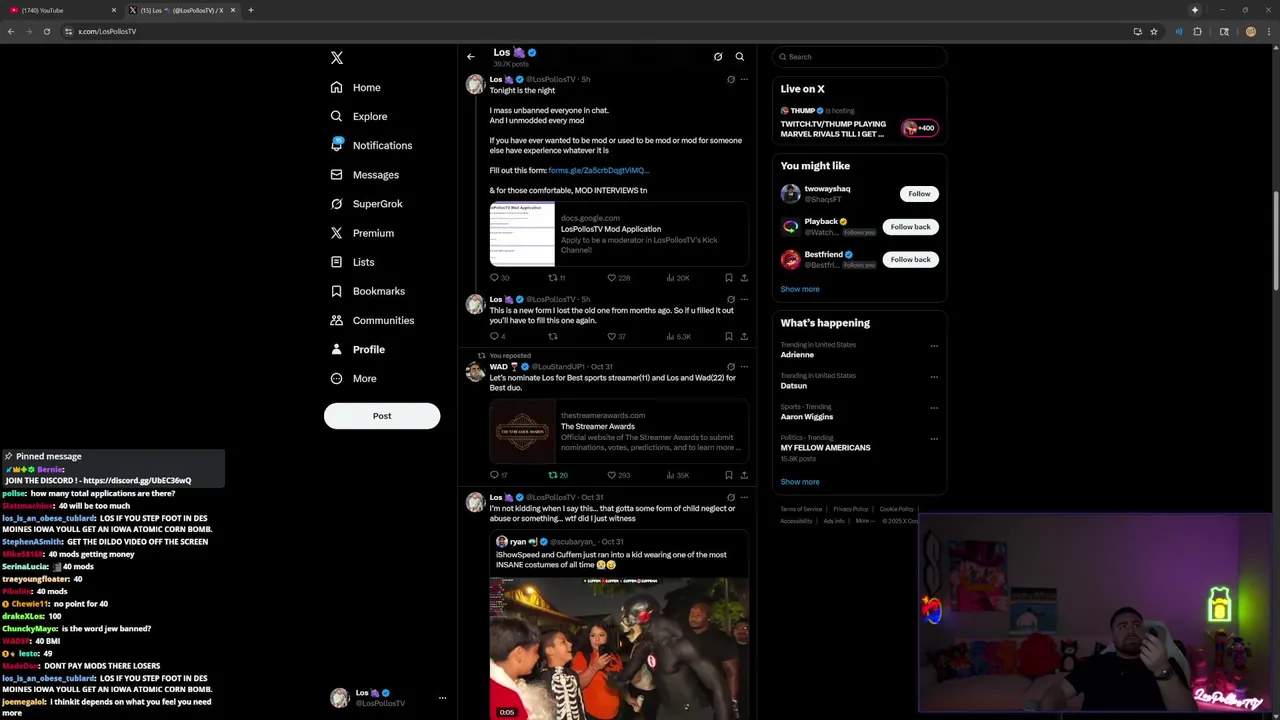Screen dimensions: 1280x720
Task: Open more options on the WAD post
Action: [x=744, y=367]
